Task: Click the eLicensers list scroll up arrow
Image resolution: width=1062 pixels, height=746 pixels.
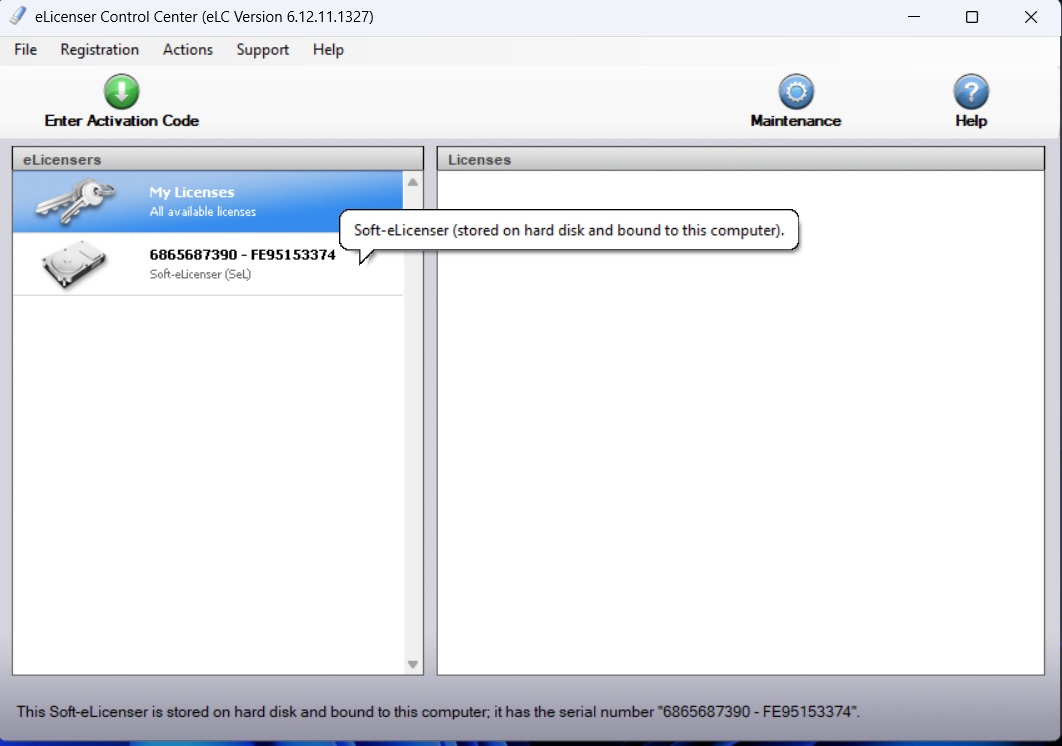Action: pos(412,182)
